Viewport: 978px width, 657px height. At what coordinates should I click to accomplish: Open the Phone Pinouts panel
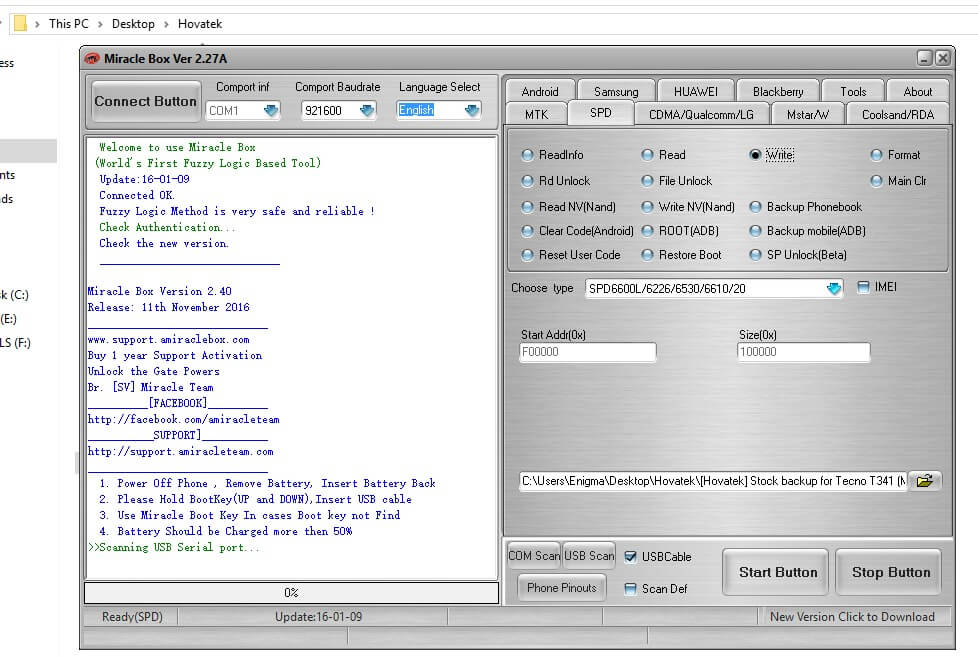tap(561, 588)
